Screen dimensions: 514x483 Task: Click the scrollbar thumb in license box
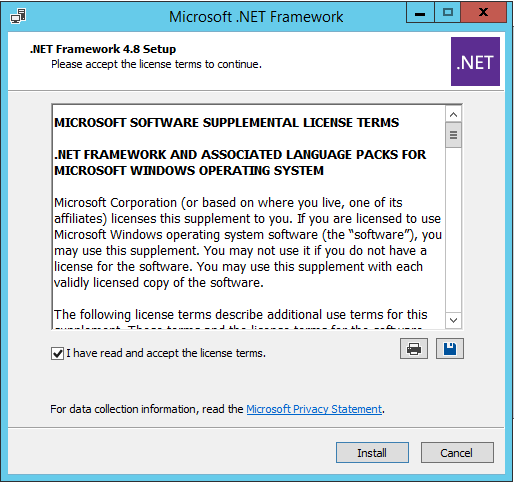tap(453, 135)
